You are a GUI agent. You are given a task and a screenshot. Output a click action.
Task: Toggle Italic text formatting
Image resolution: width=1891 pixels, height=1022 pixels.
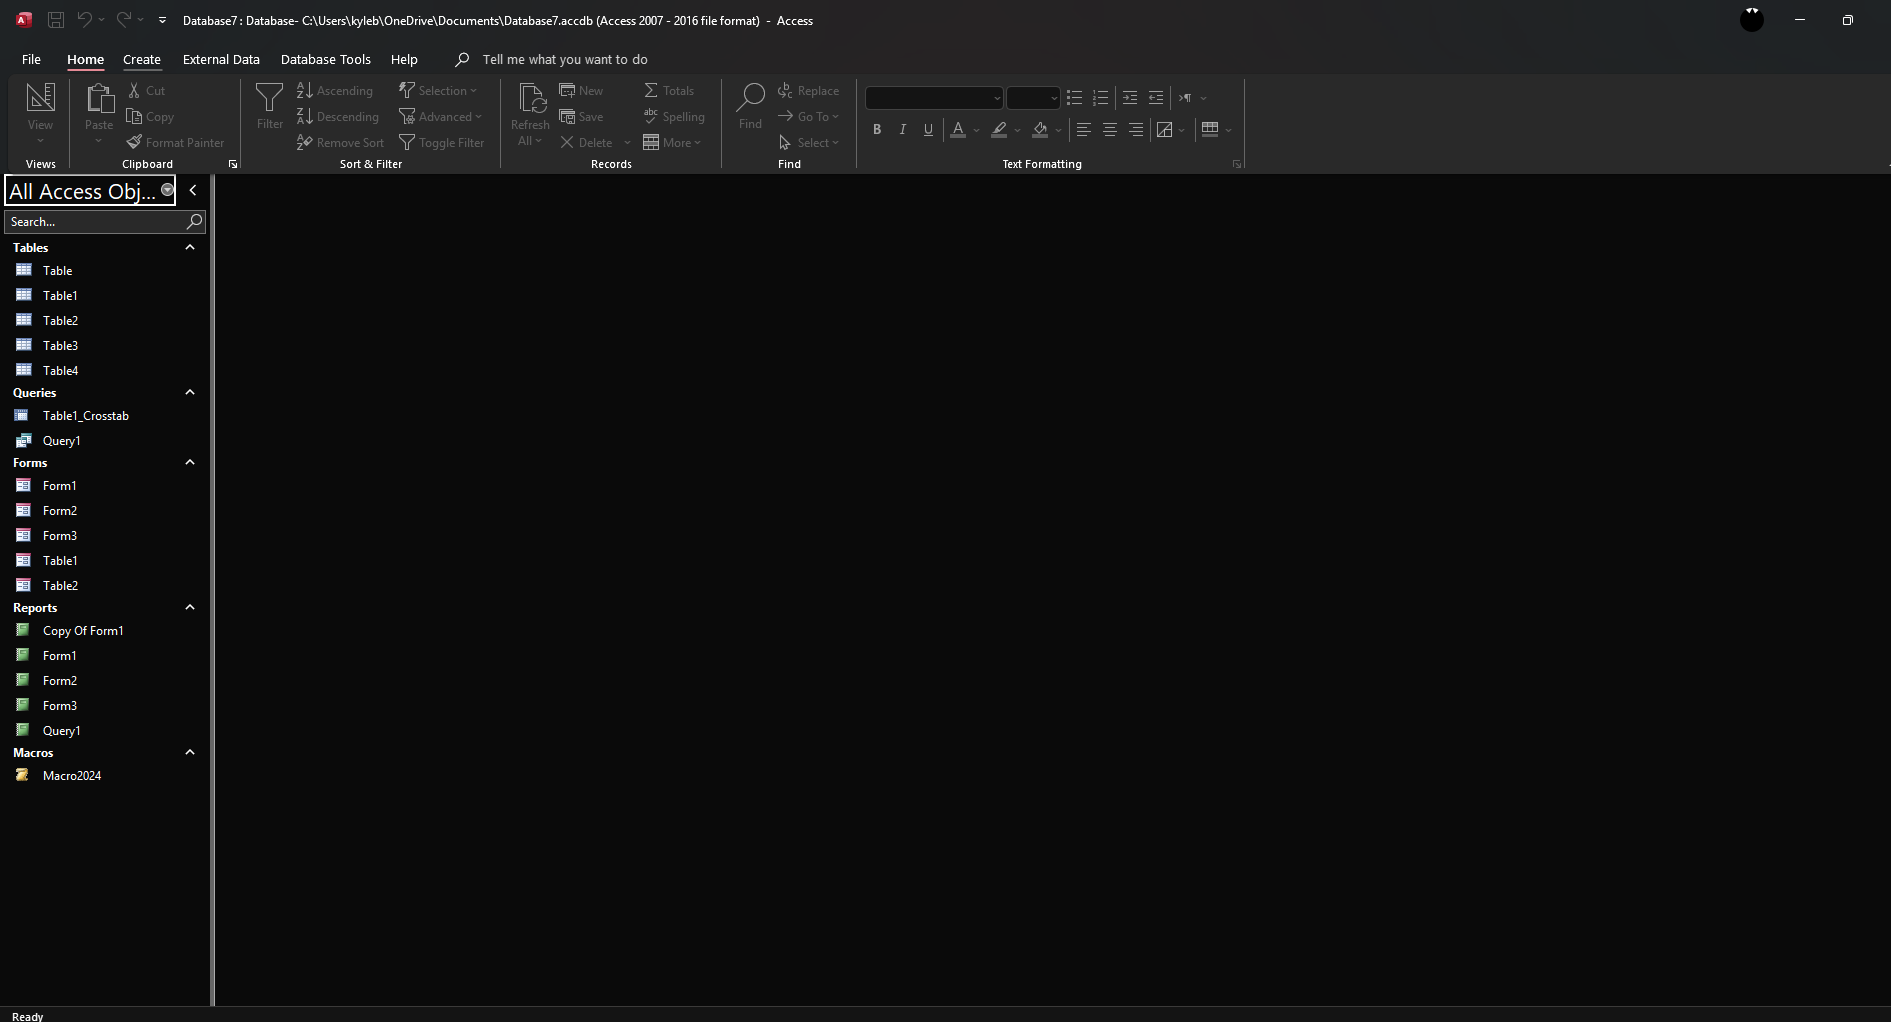click(x=903, y=129)
